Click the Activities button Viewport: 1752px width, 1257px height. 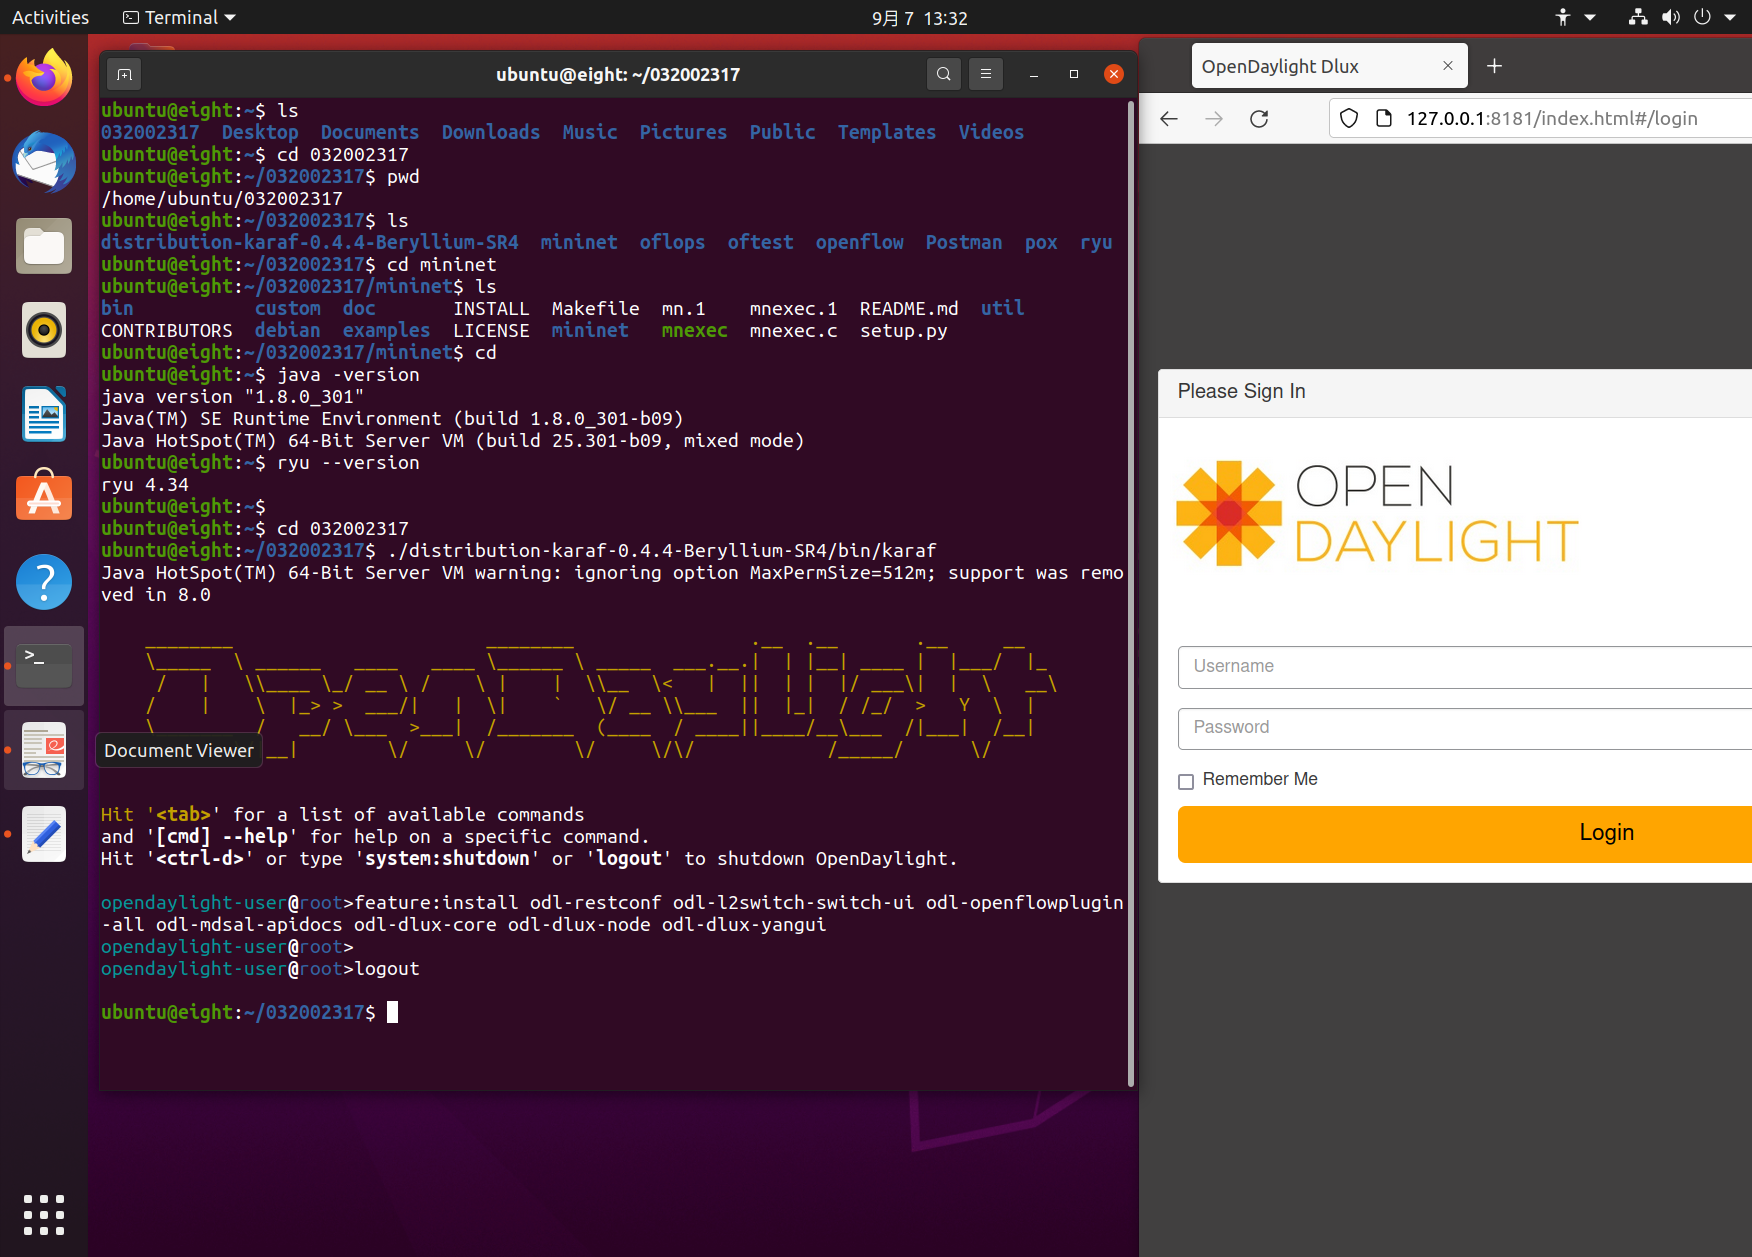(50, 17)
